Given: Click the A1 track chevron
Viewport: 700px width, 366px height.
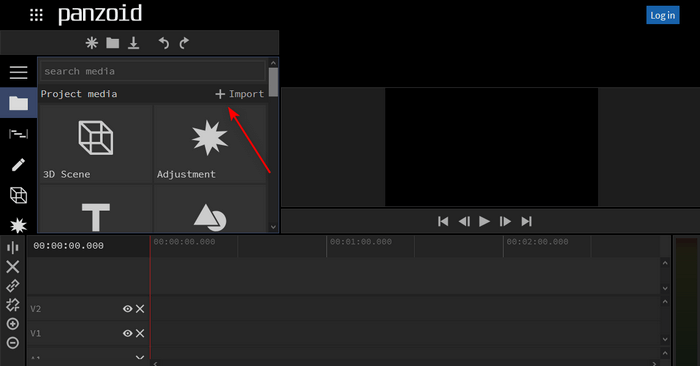Looking at the screenshot, I should pos(140,357).
